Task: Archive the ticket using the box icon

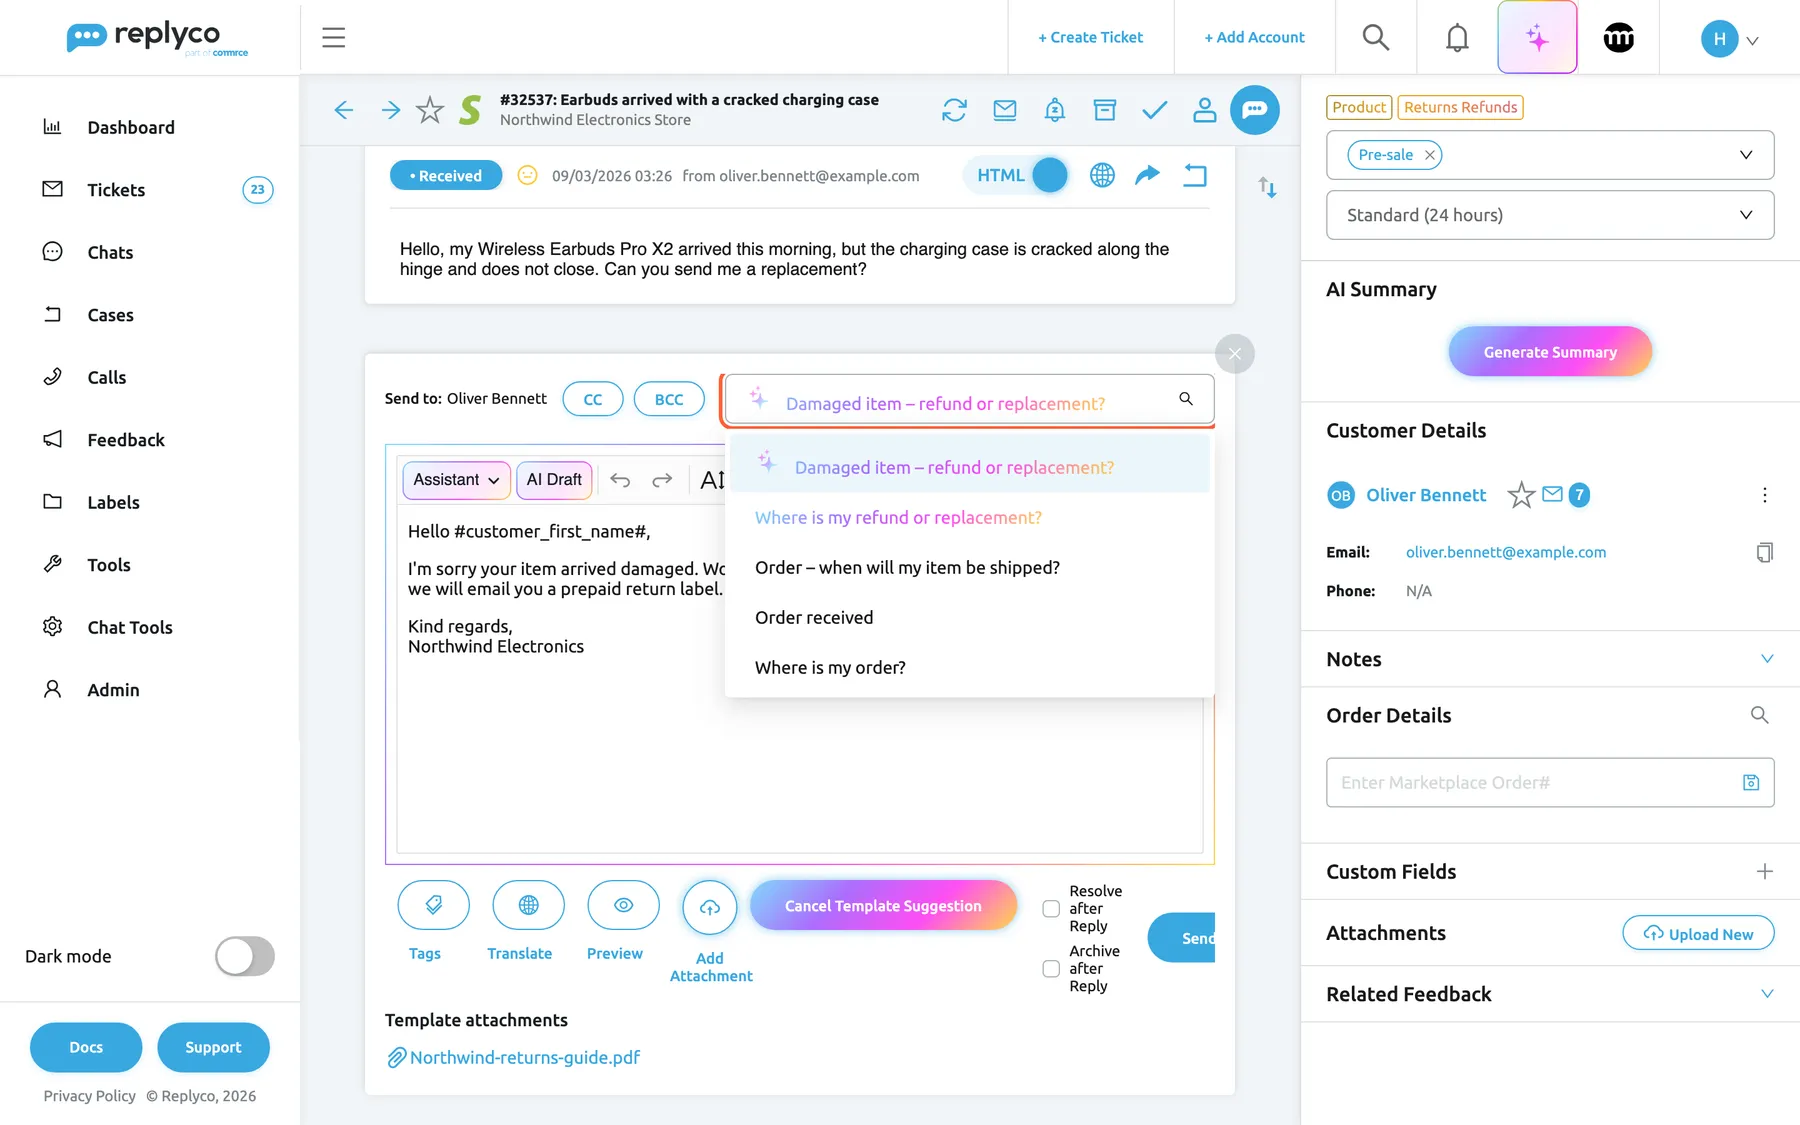Action: (1105, 110)
